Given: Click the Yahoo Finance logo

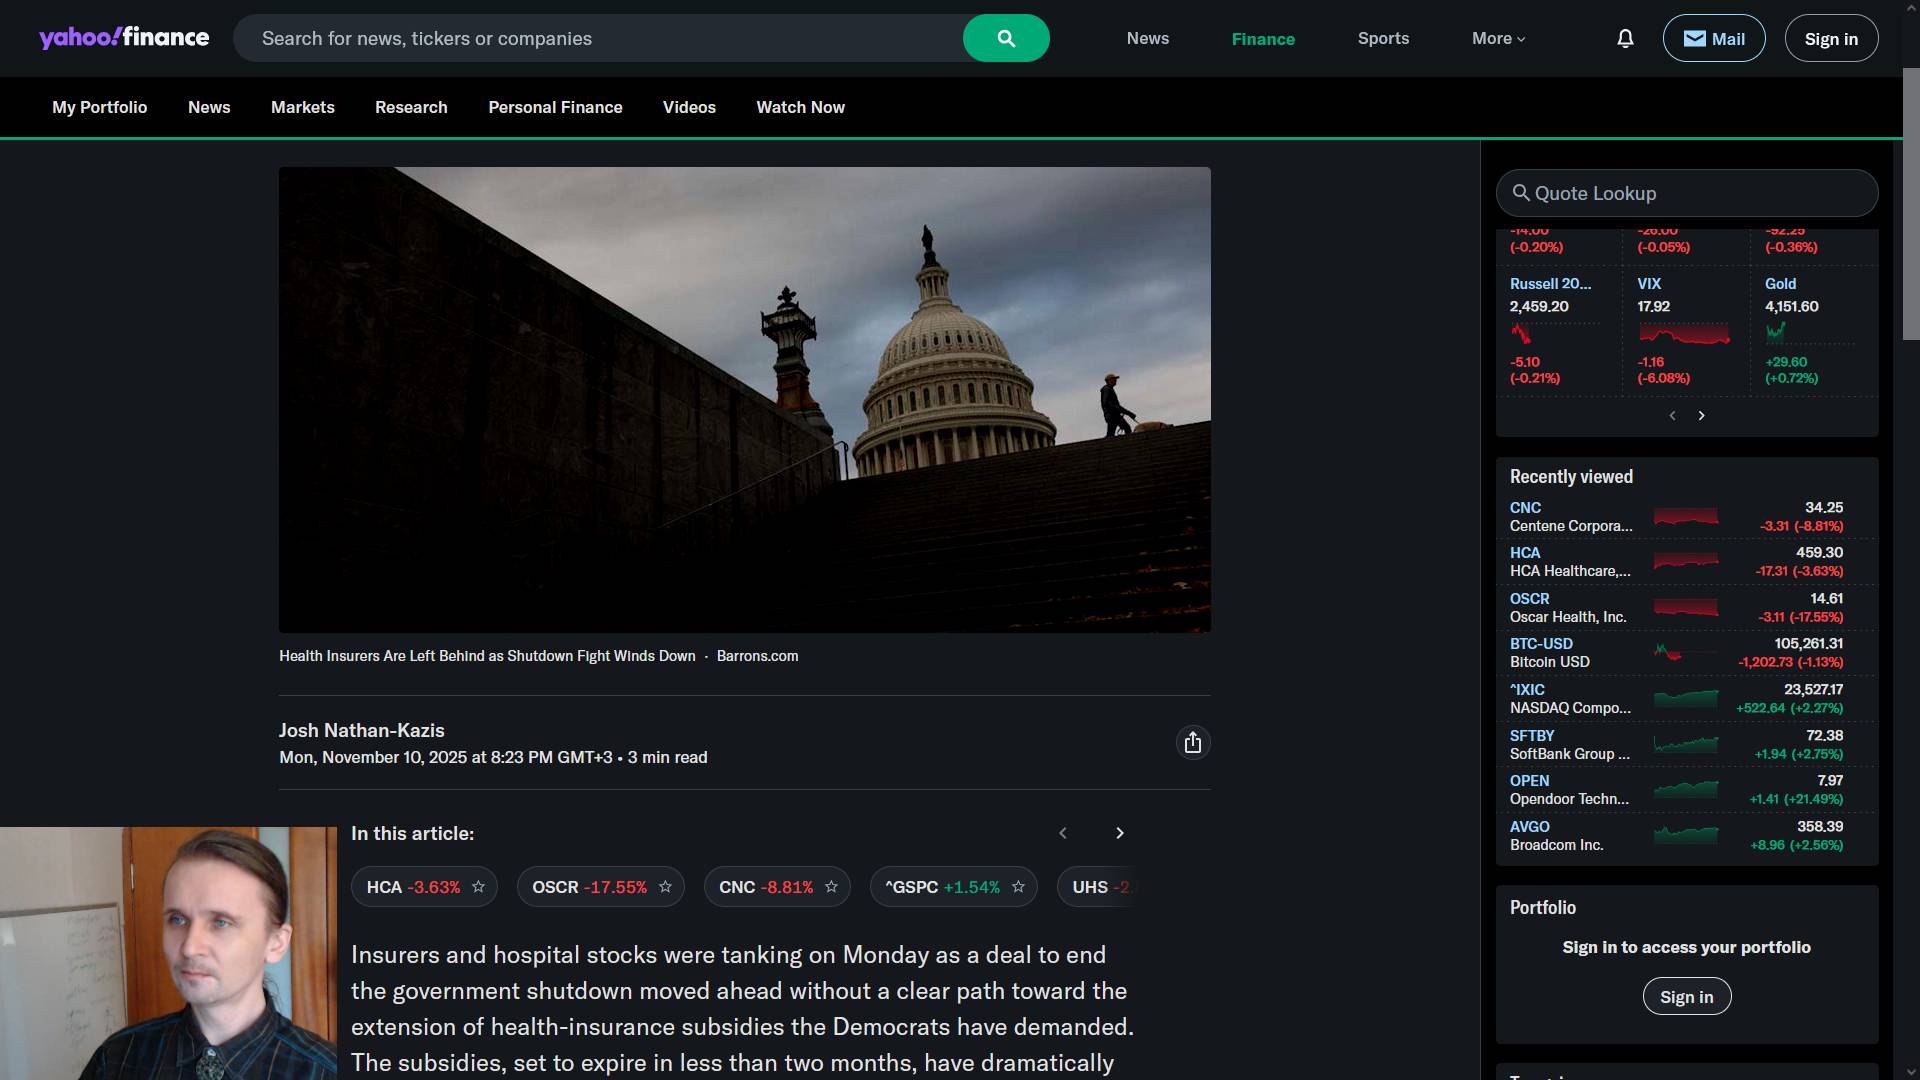Looking at the screenshot, I should tap(124, 38).
